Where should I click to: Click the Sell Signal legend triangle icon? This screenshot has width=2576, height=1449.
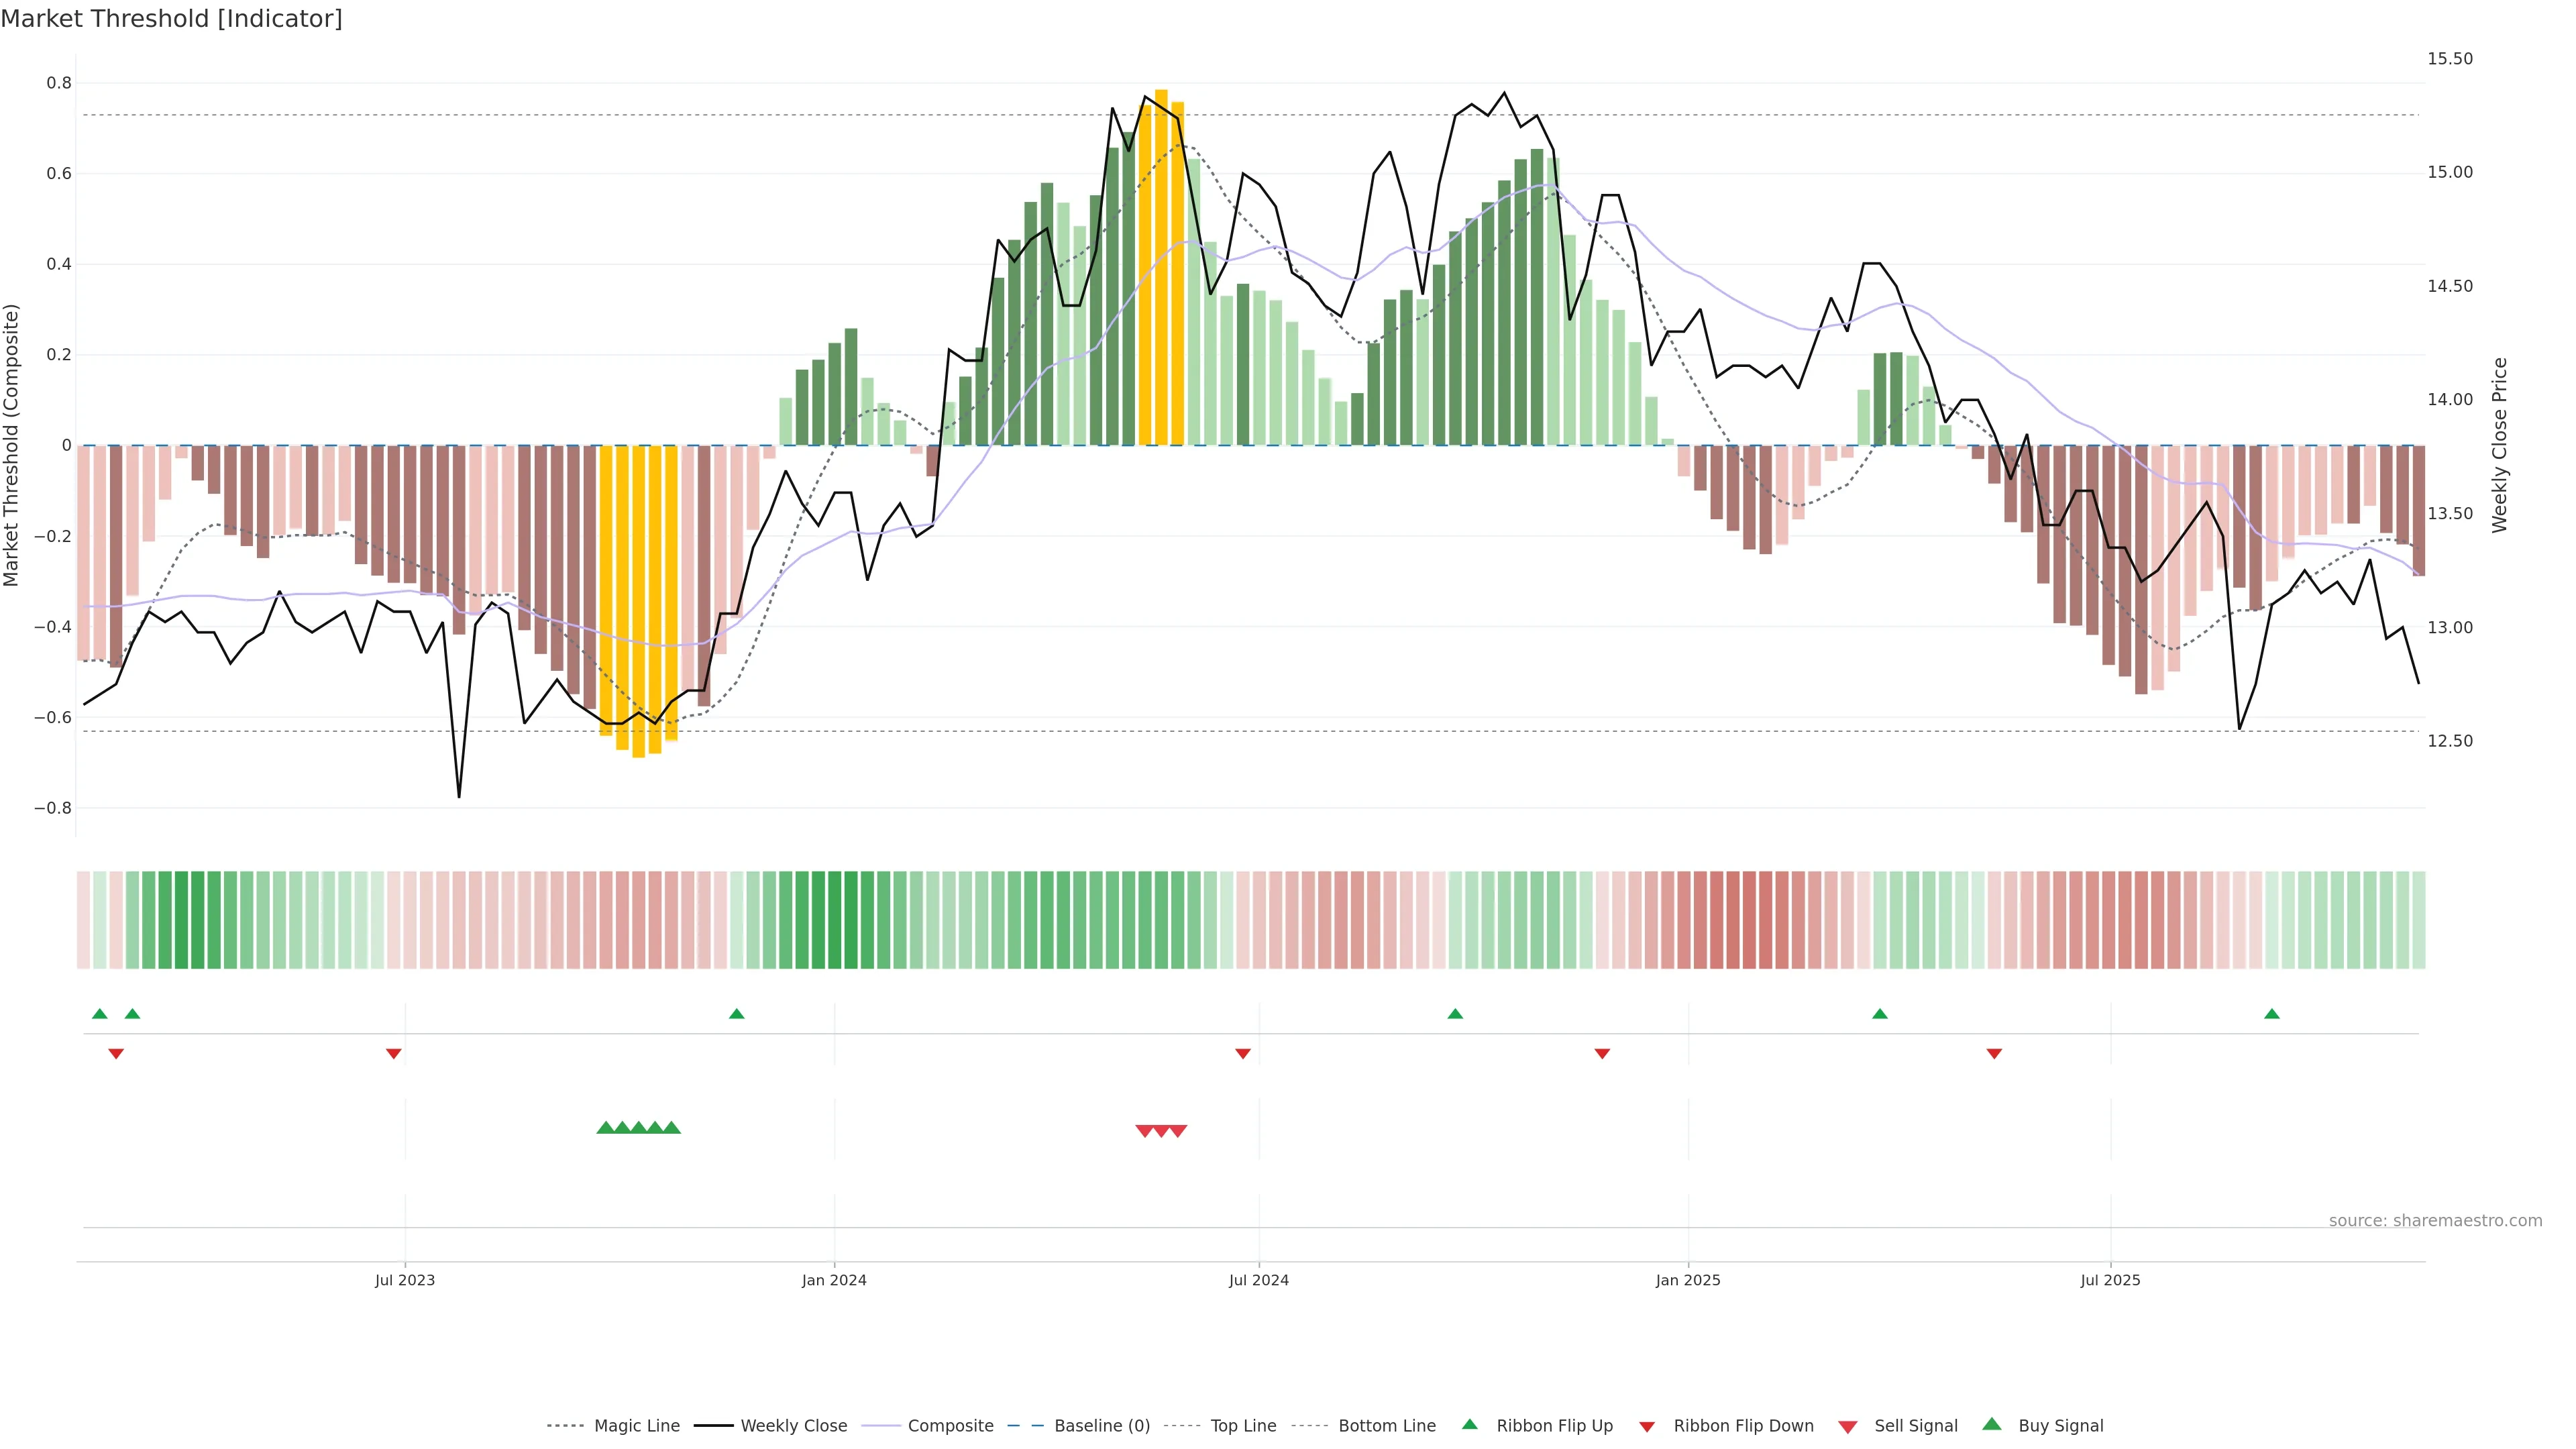(x=1848, y=1426)
